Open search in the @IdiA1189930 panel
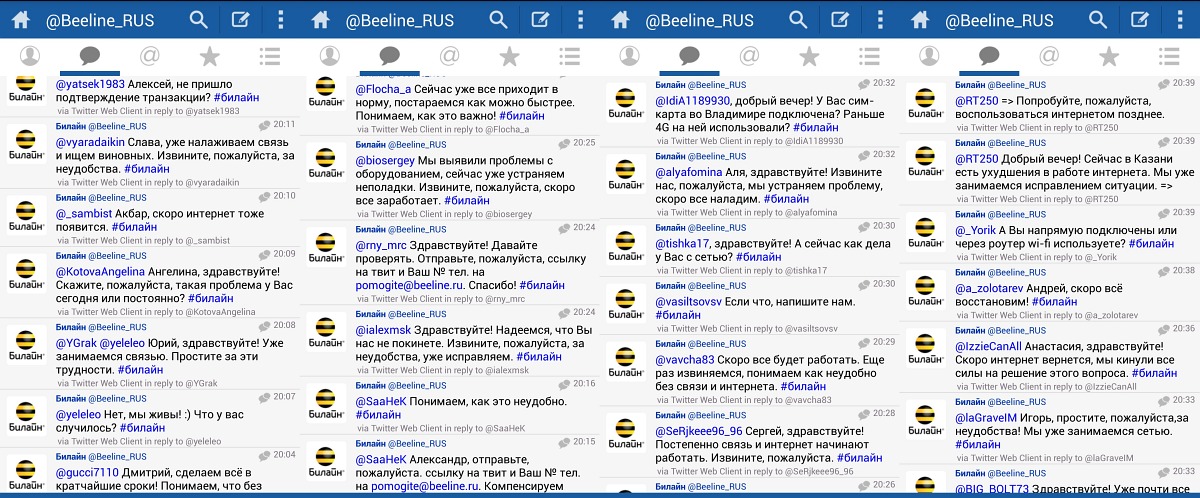The width and height of the screenshot is (1200, 498). click(x=798, y=20)
